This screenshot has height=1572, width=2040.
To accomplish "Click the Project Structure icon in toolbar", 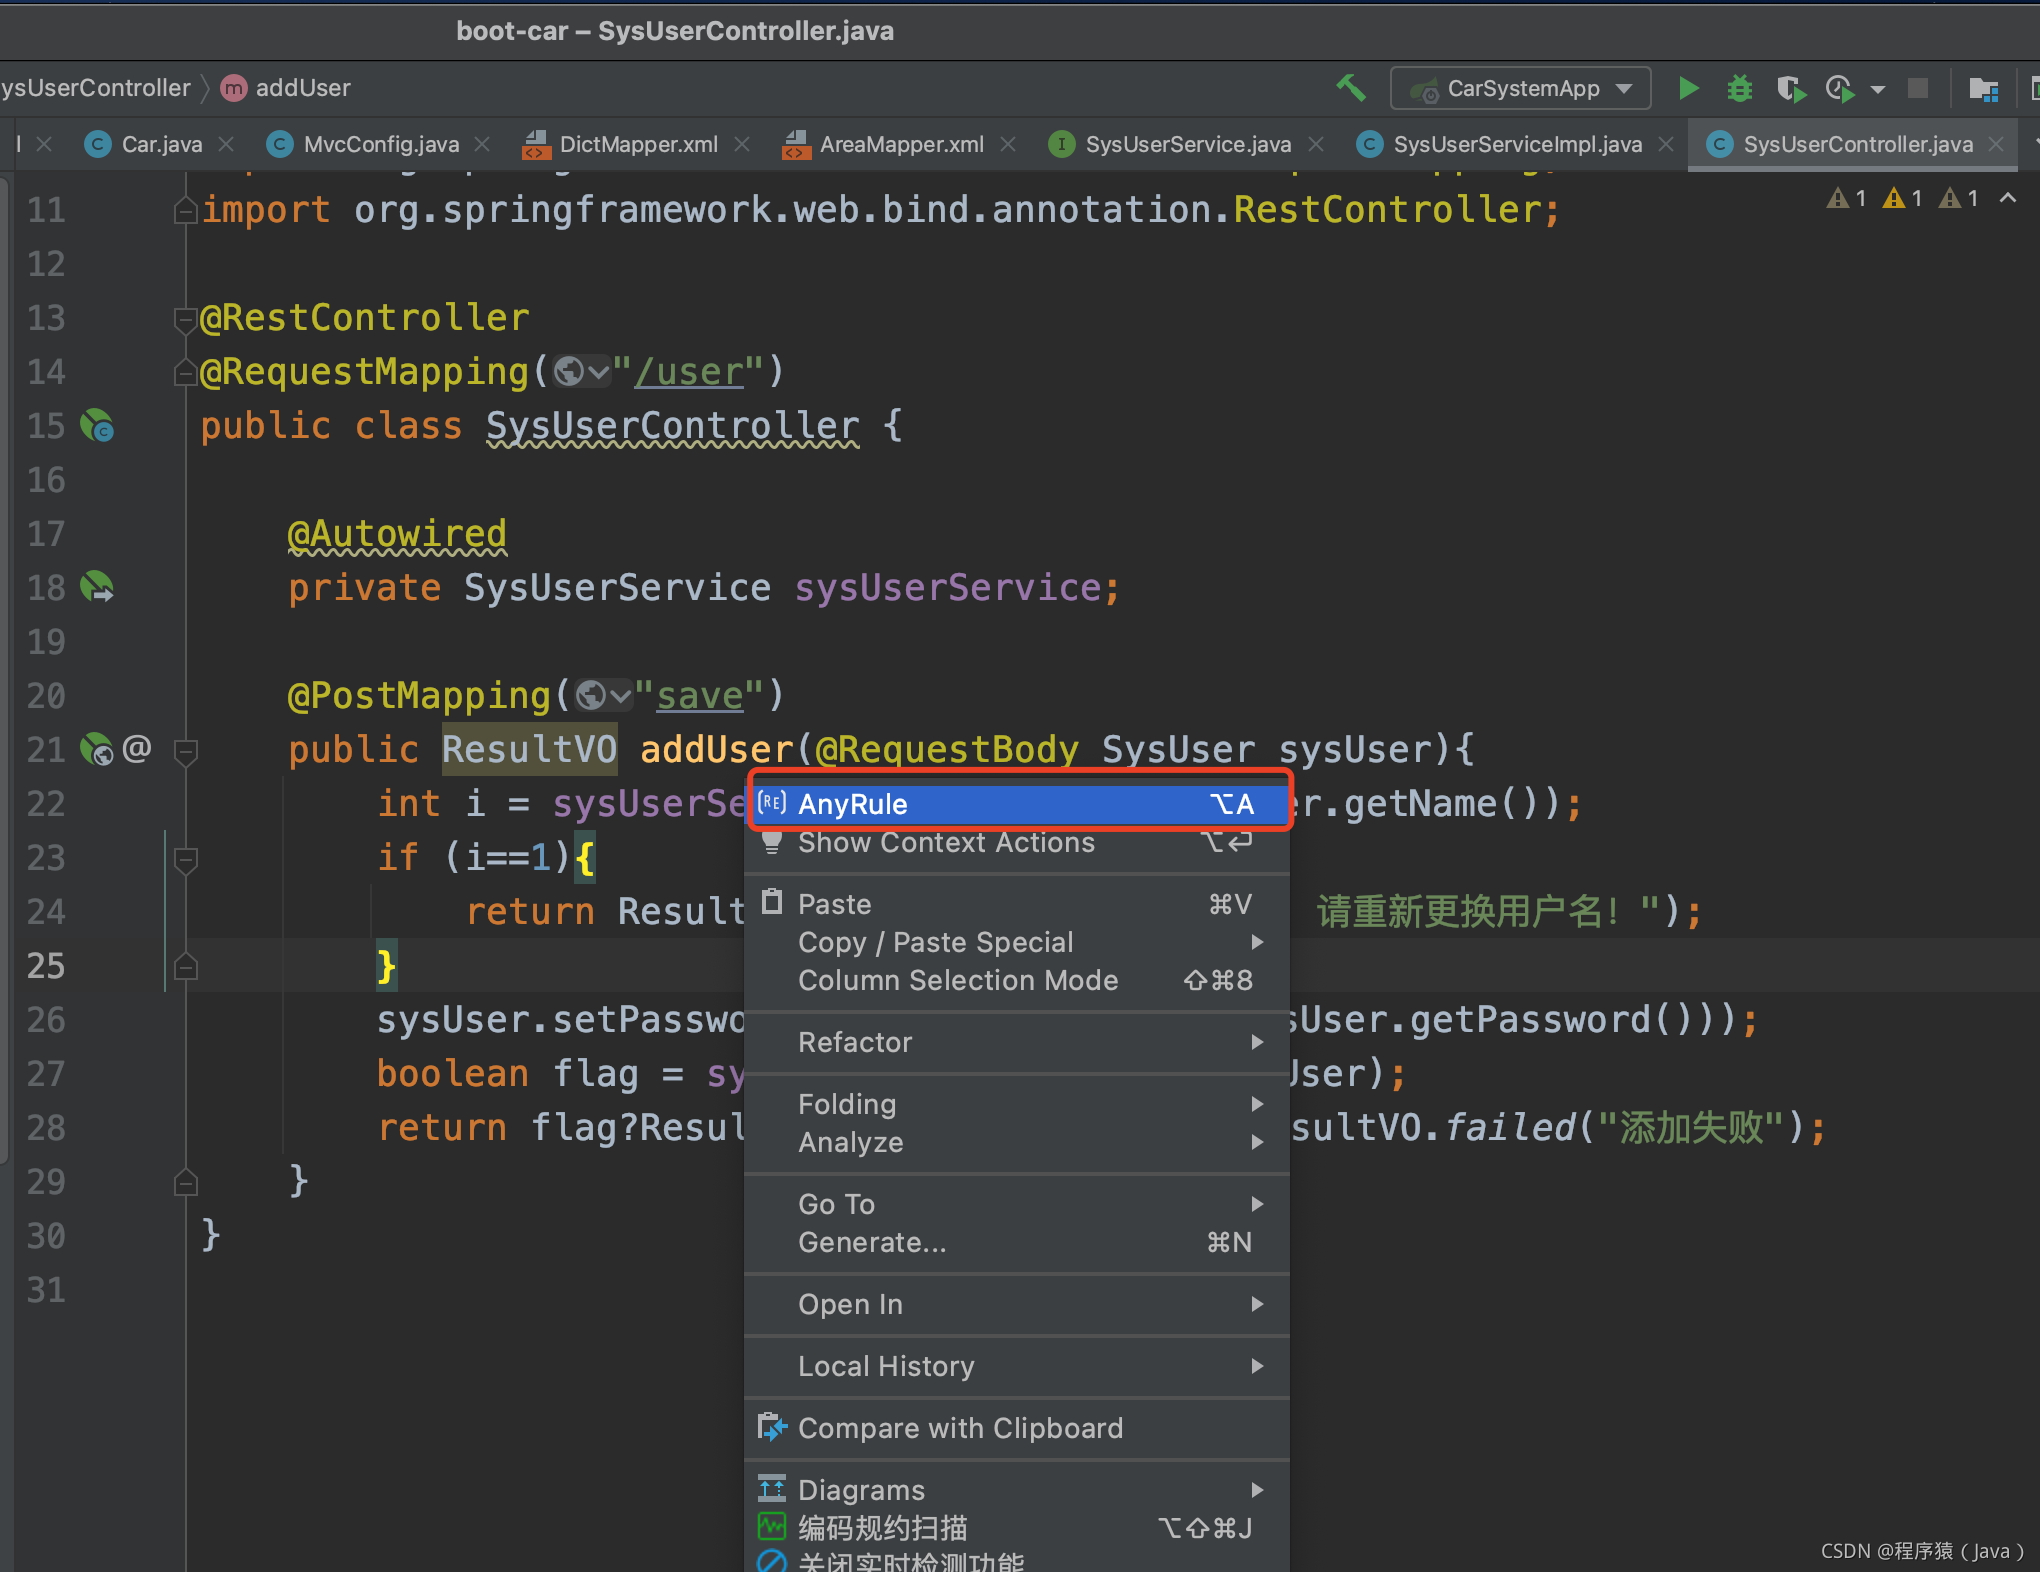I will coord(1983,89).
